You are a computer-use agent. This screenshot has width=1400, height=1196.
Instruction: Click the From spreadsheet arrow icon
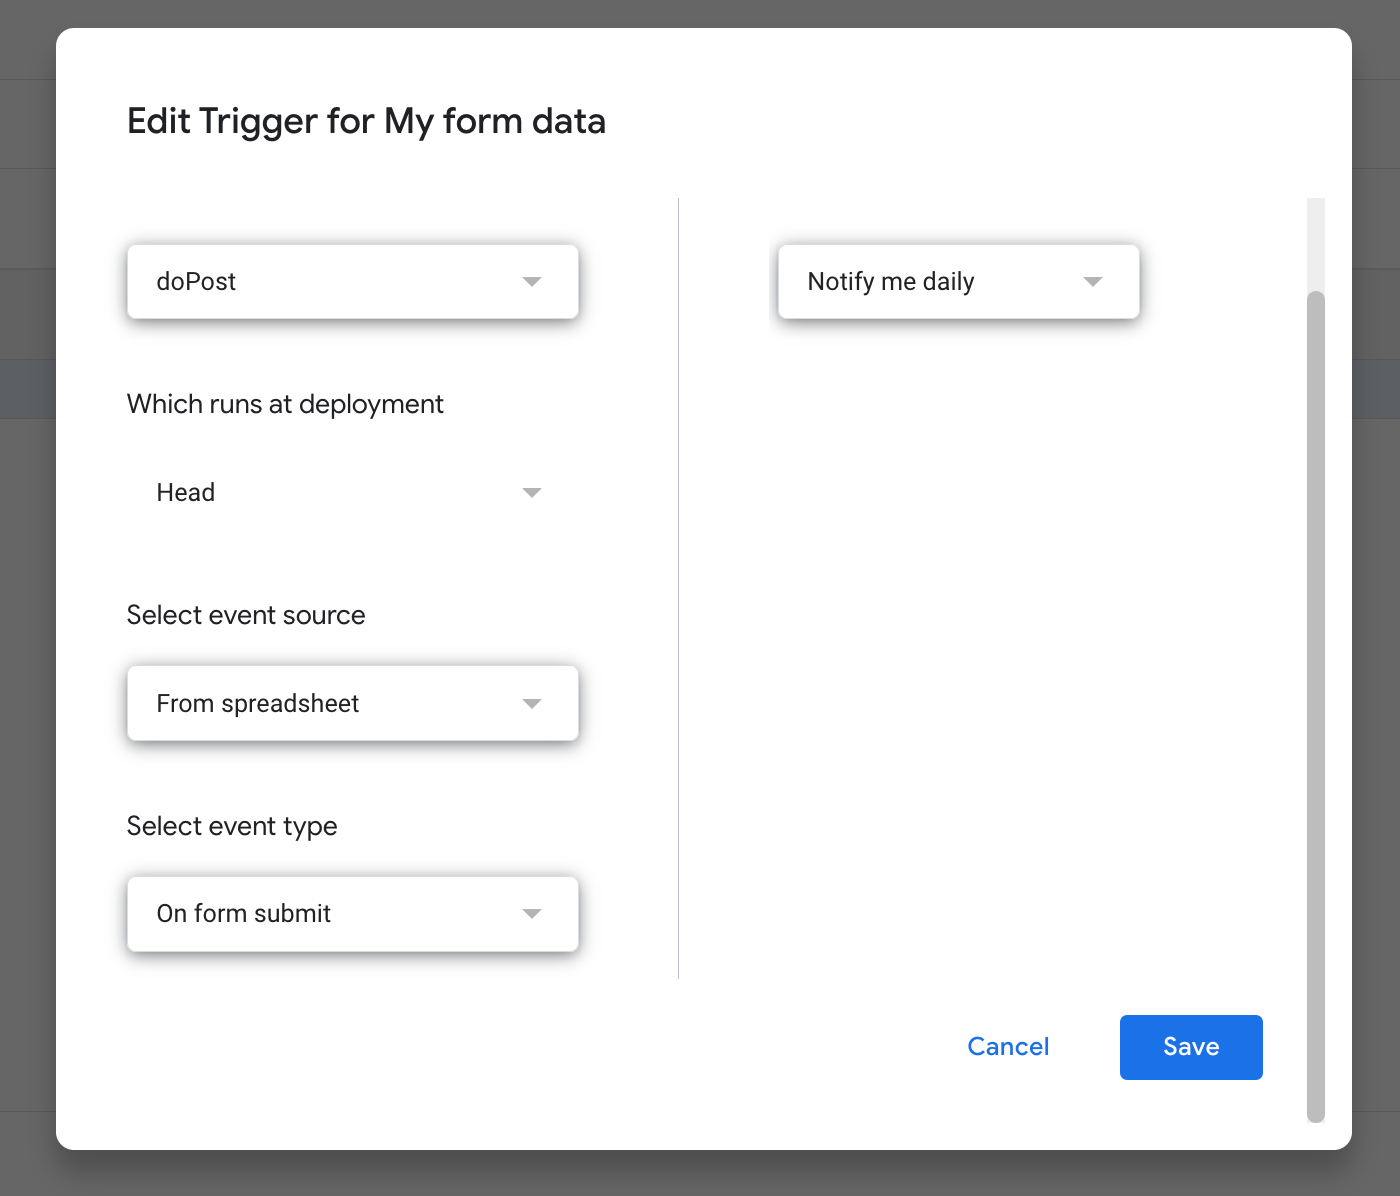pyautogui.click(x=532, y=704)
